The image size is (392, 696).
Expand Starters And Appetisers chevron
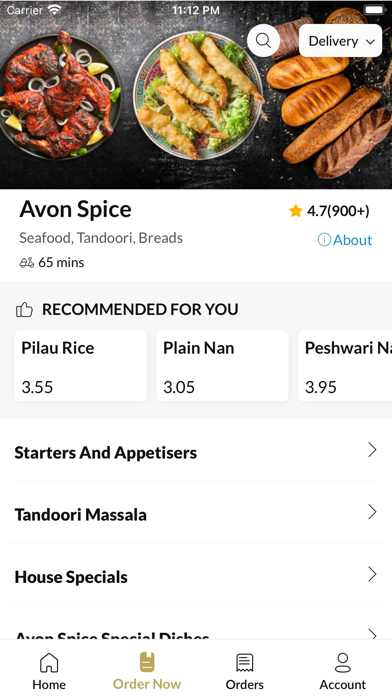(x=372, y=450)
